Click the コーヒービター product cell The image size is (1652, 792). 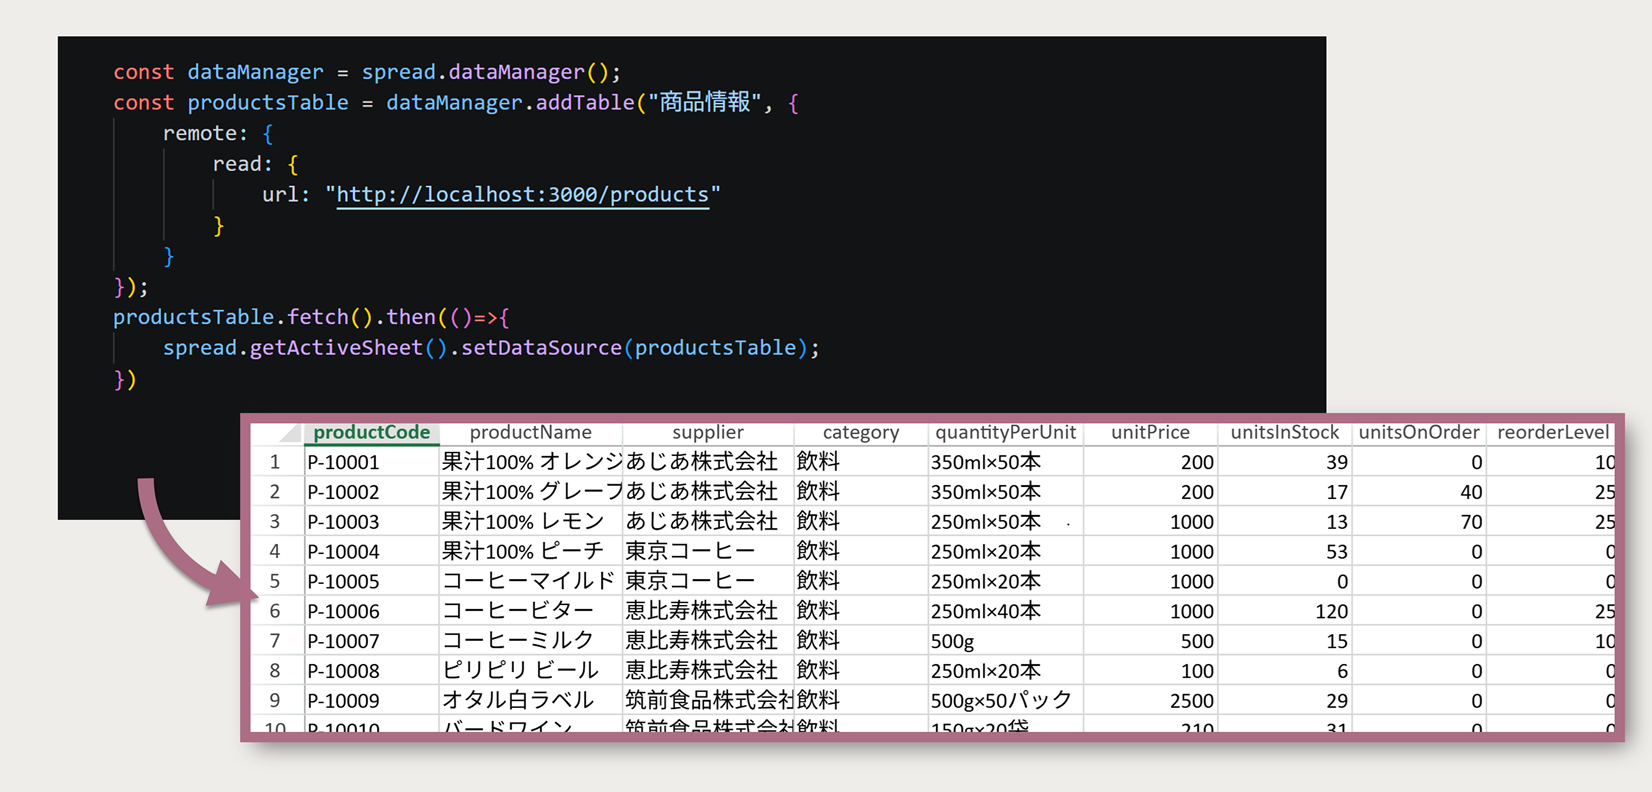[531, 611]
